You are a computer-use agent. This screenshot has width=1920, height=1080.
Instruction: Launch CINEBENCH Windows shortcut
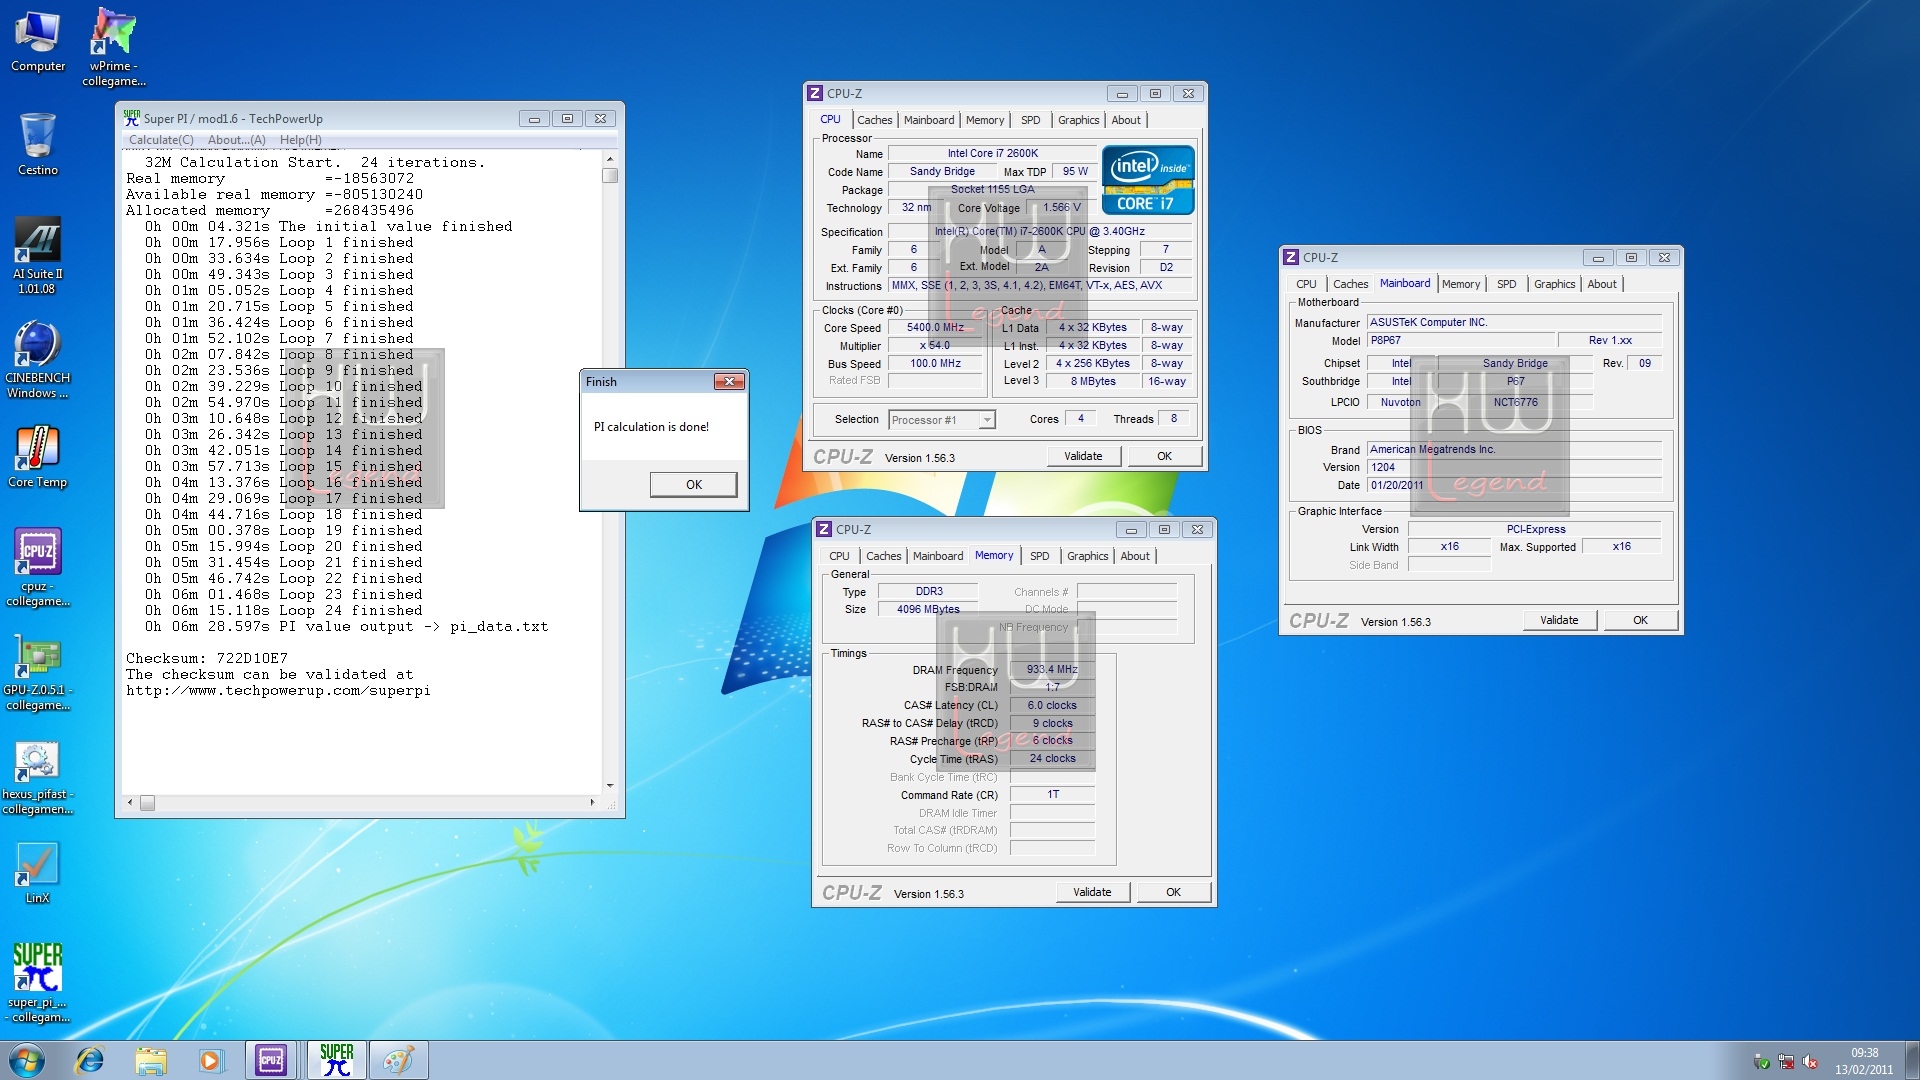pyautogui.click(x=37, y=360)
